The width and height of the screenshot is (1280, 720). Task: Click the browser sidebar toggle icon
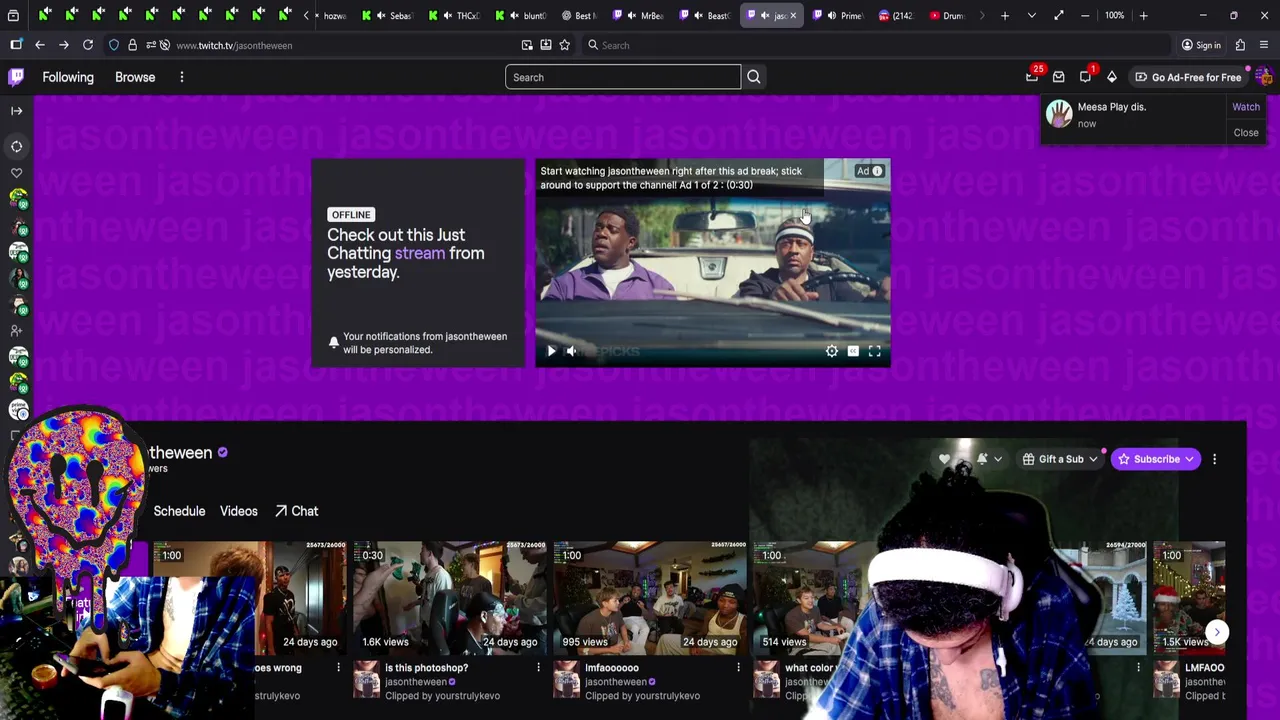tap(16, 45)
